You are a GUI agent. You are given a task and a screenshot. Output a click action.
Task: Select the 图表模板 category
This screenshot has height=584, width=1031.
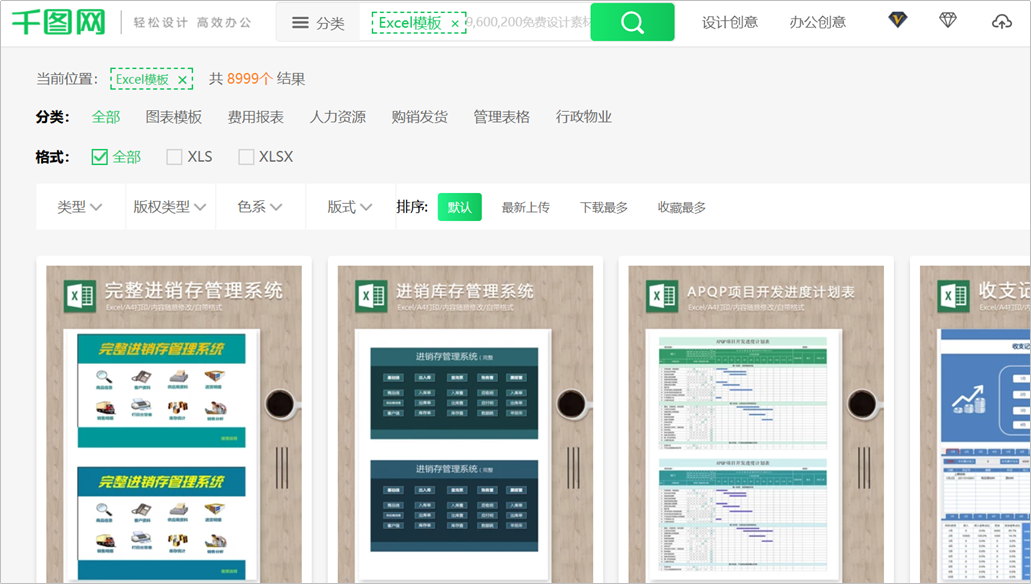(174, 117)
